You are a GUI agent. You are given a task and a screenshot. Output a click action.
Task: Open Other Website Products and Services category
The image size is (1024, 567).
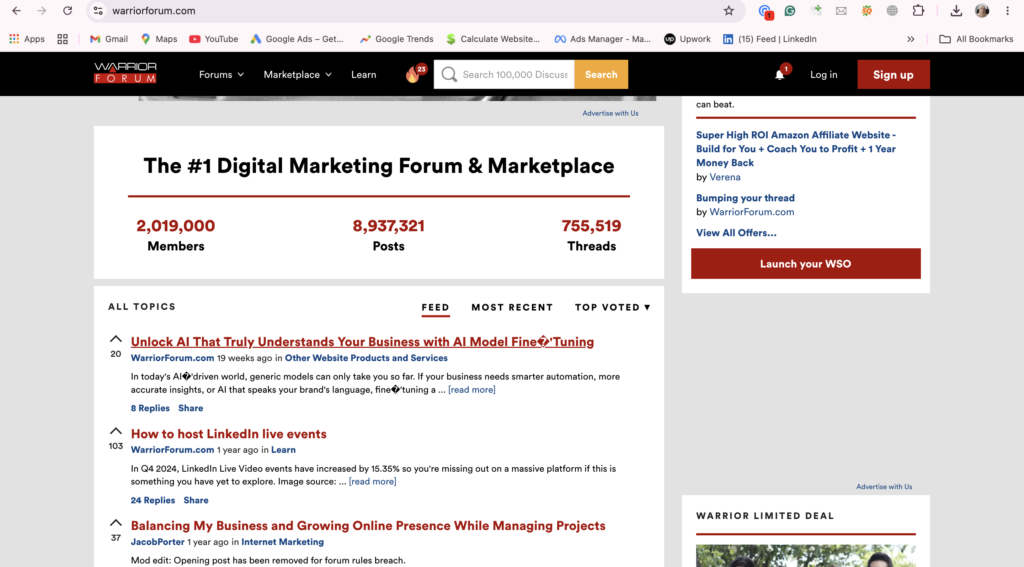pos(366,358)
